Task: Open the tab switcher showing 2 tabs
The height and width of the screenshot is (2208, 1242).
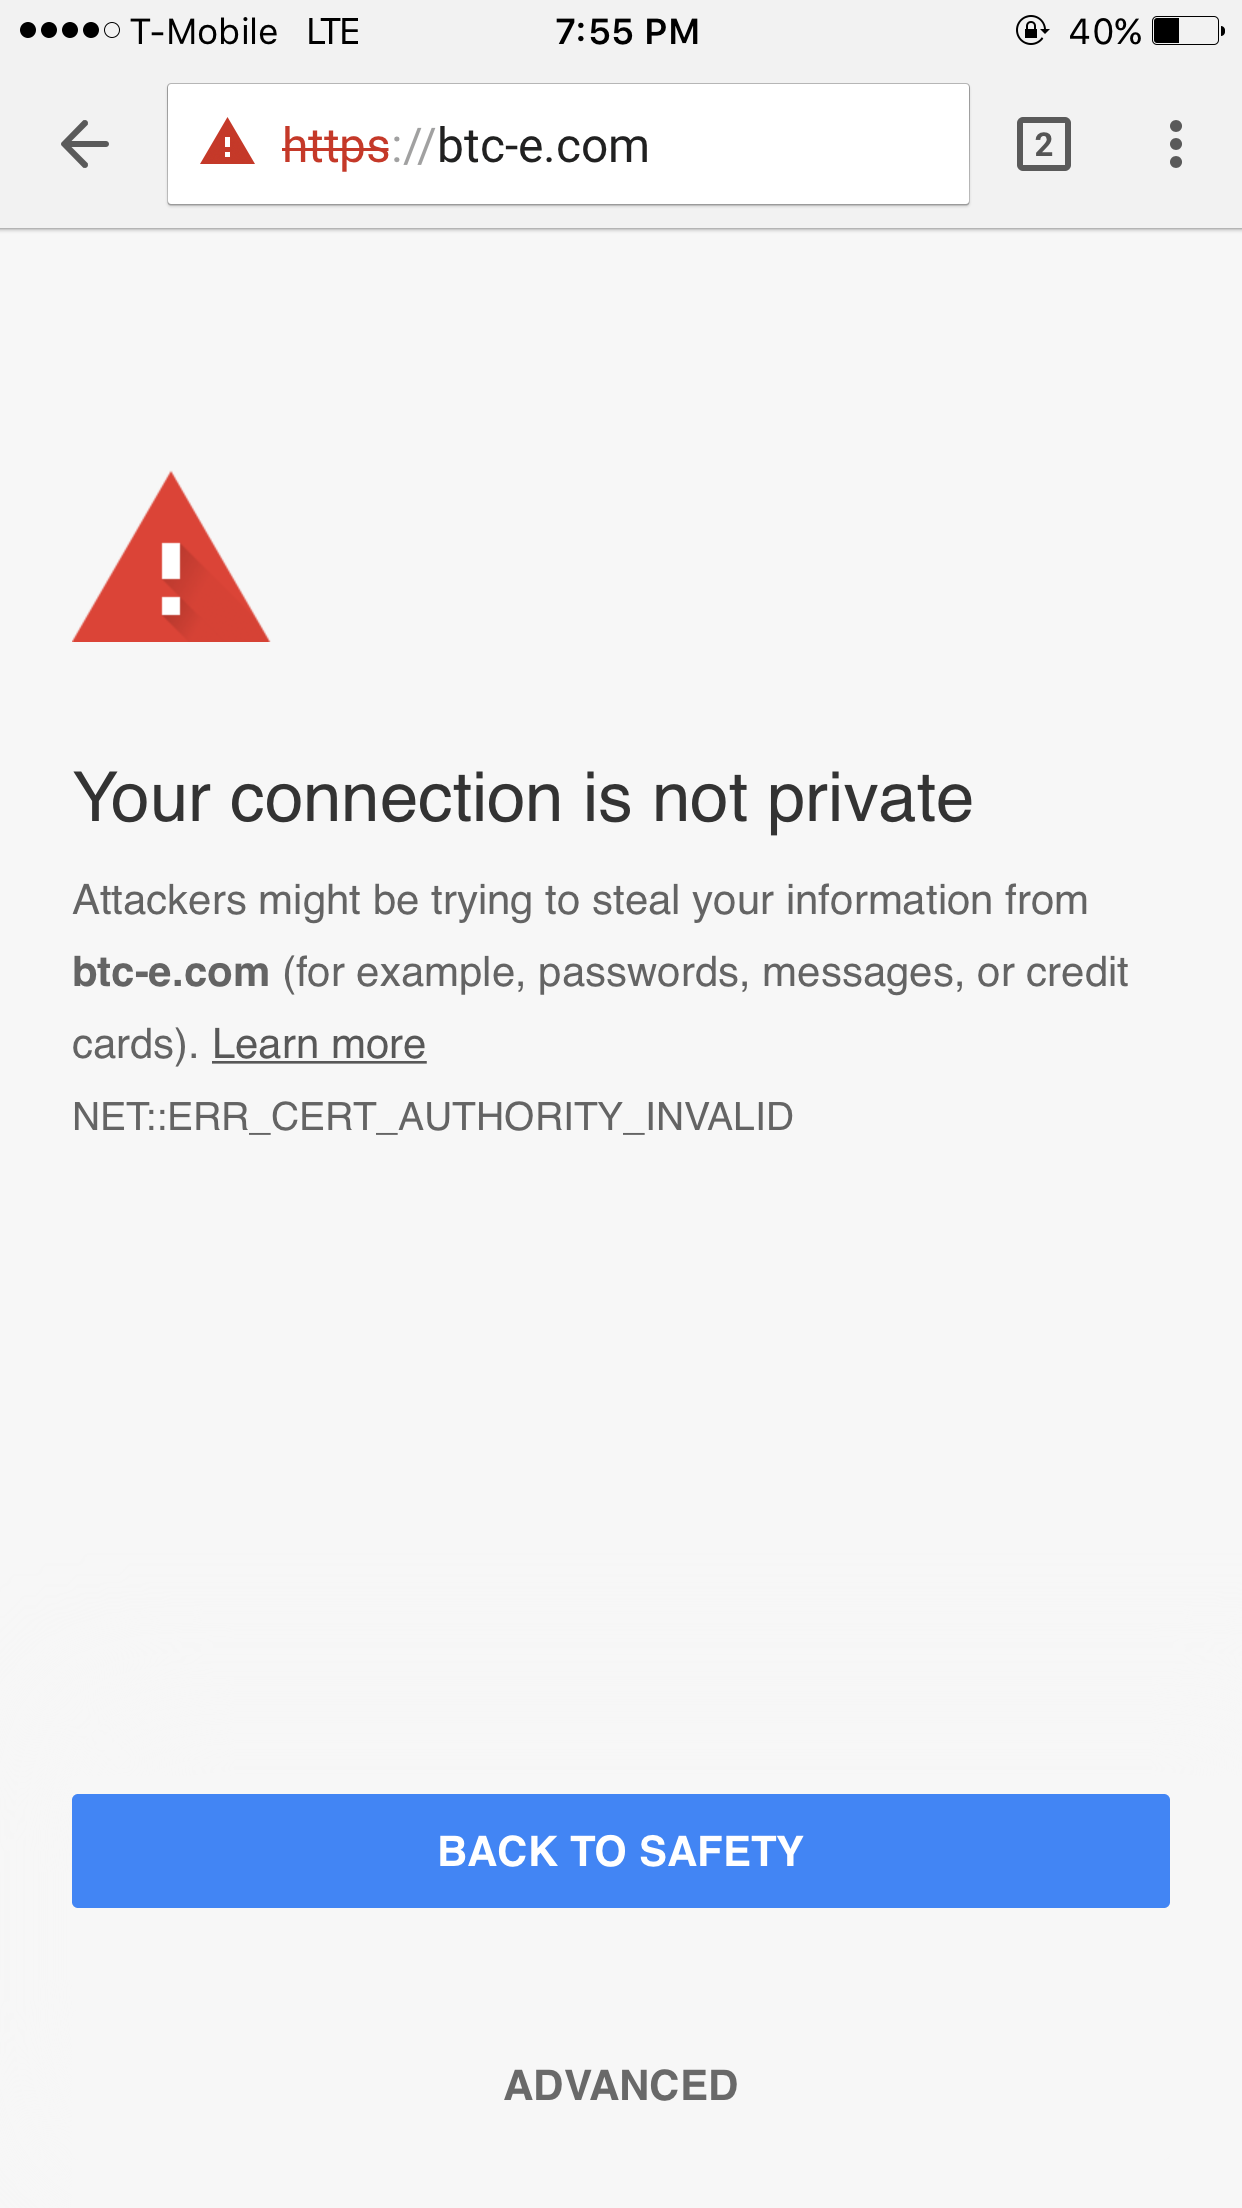Action: point(1044,145)
